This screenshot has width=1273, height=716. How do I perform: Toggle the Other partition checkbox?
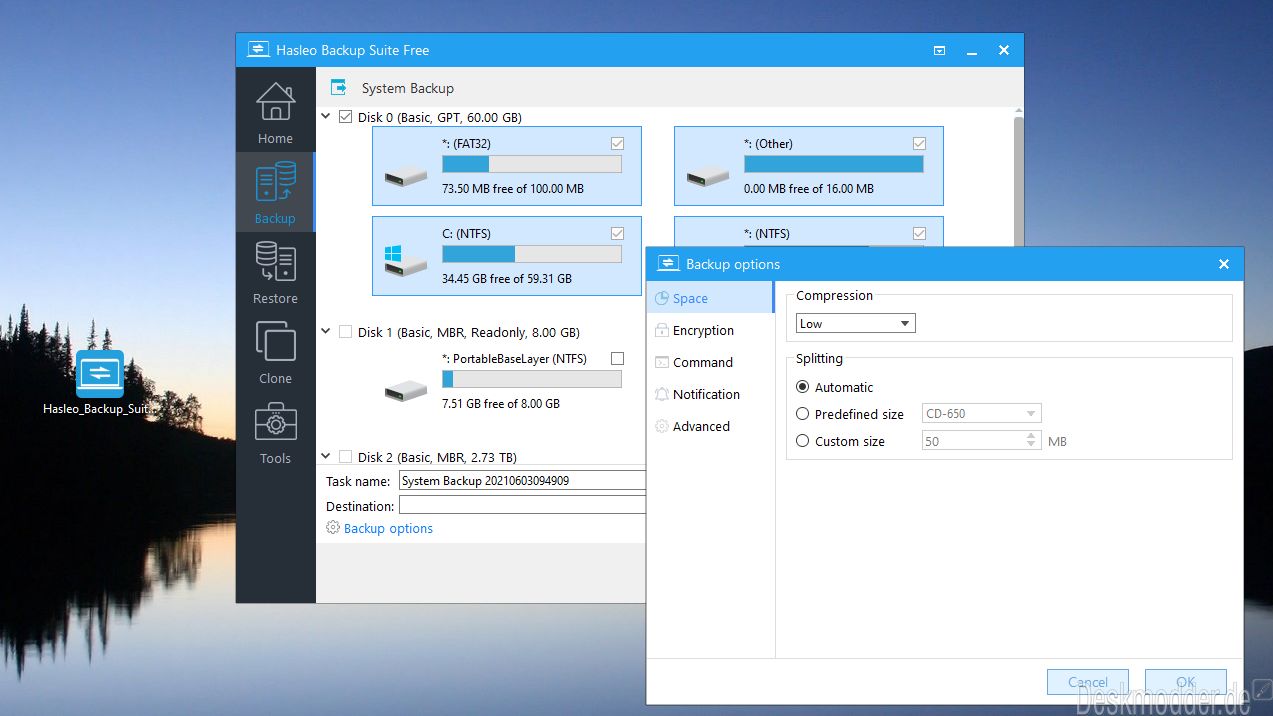[x=919, y=144]
